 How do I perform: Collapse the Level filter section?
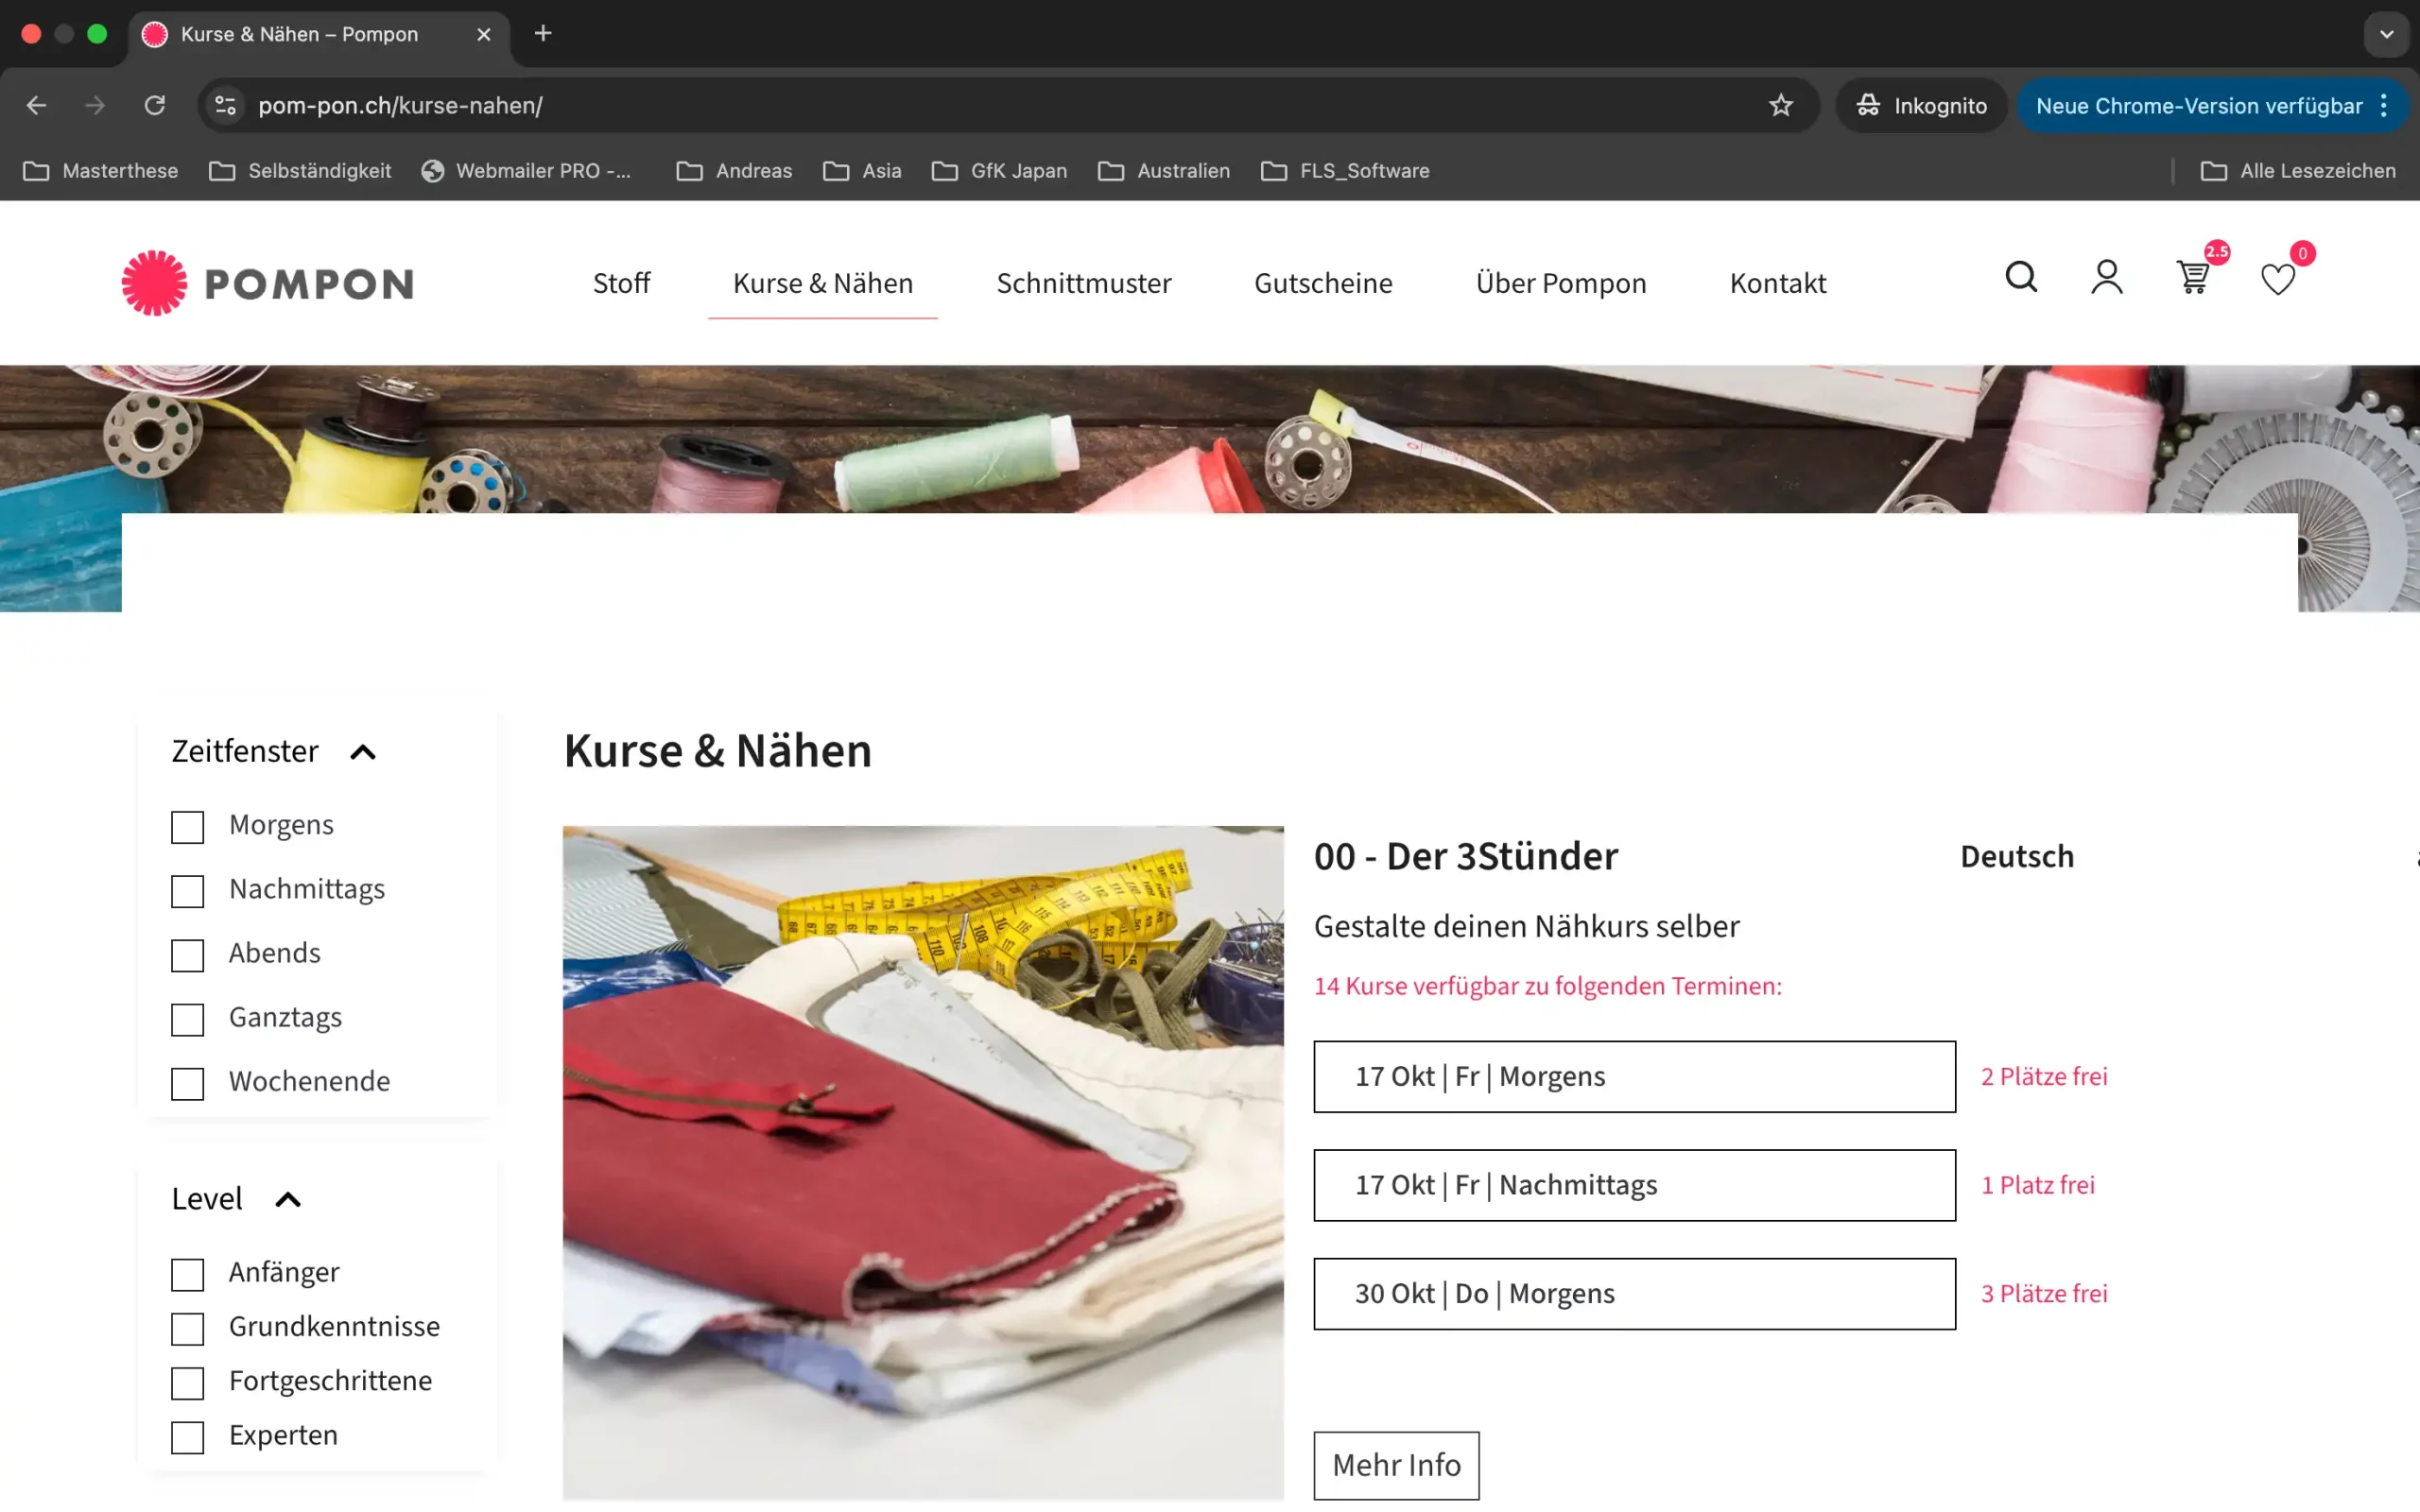[288, 1199]
